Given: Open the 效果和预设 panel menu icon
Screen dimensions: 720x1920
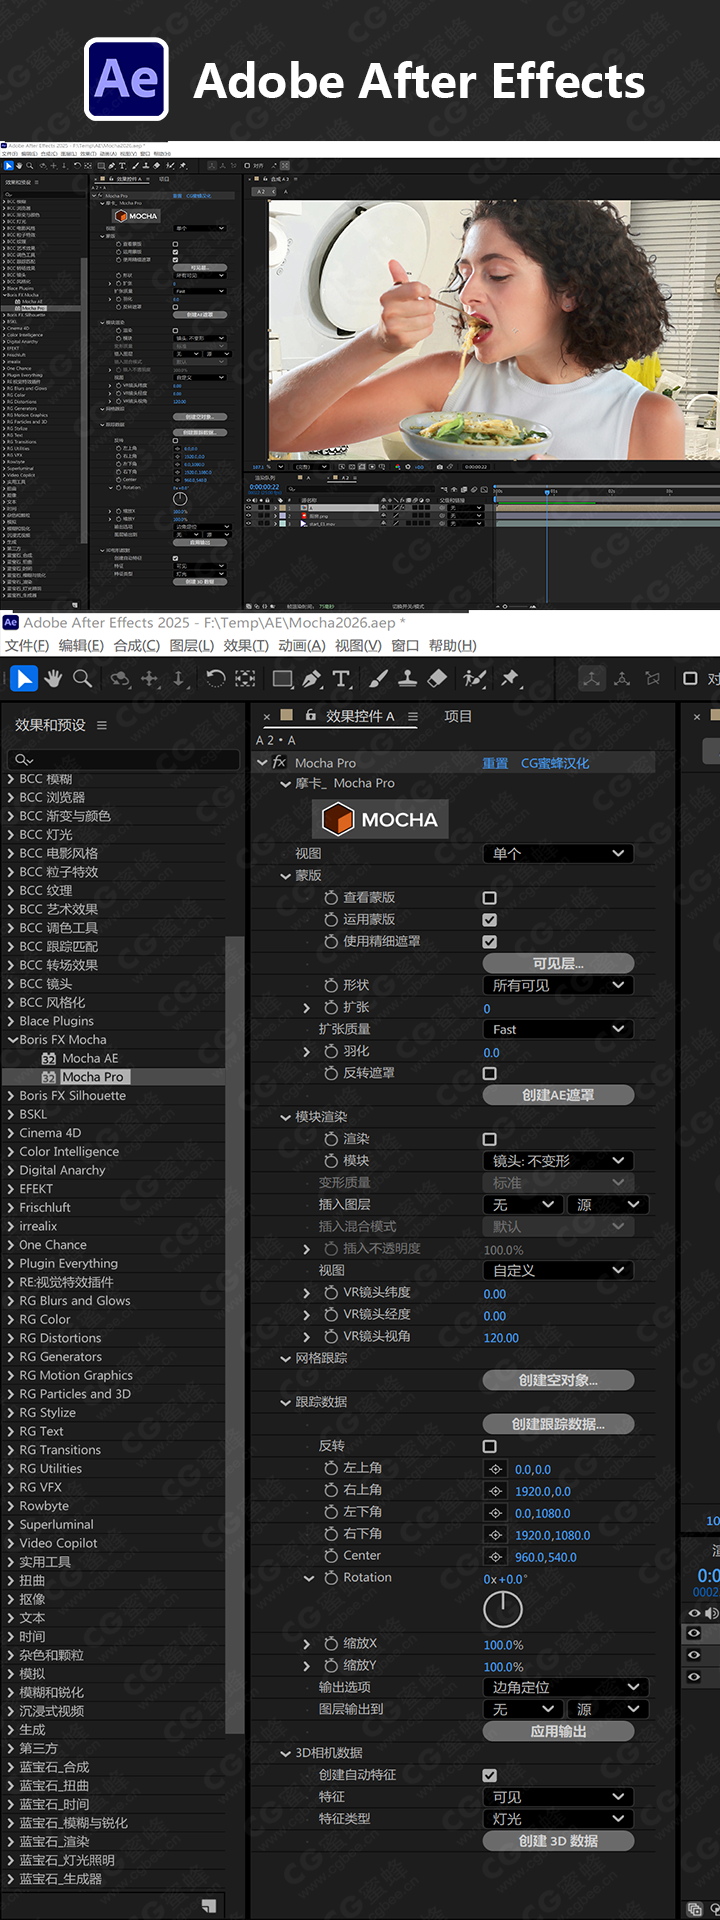Looking at the screenshot, I should coord(102,725).
